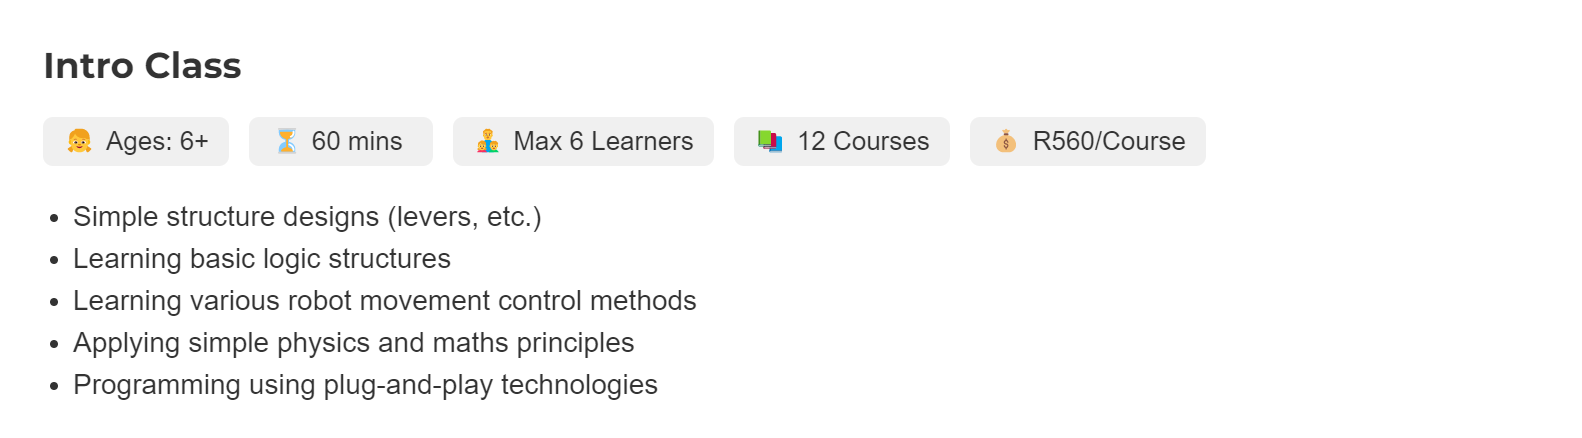Click Learning basic logic structures item
Image resolution: width=1582 pixels, height=438 pixels.
262,259
